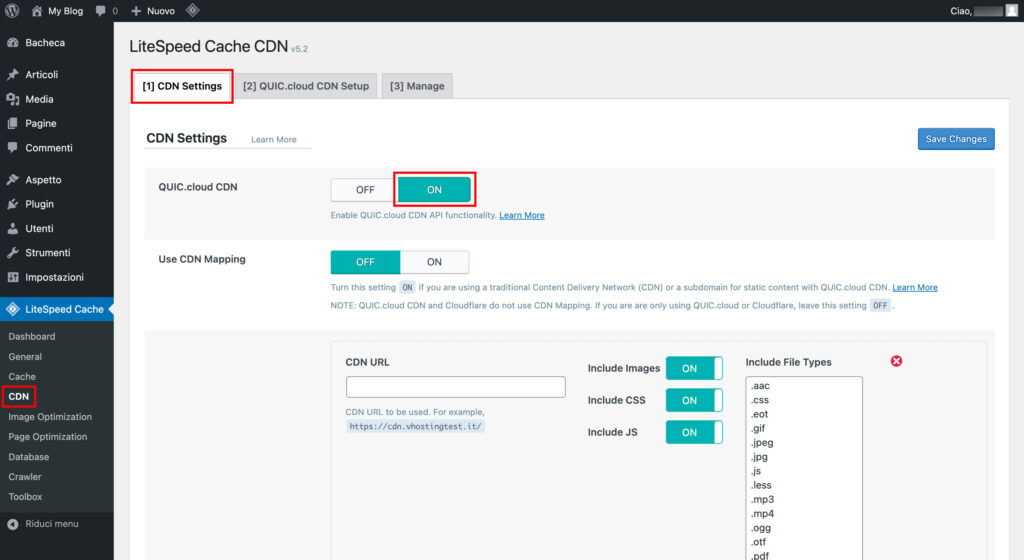Click the Nuovo label in admin bar
The height and width of the screenshot is (560, 1024).
point(161,11)
